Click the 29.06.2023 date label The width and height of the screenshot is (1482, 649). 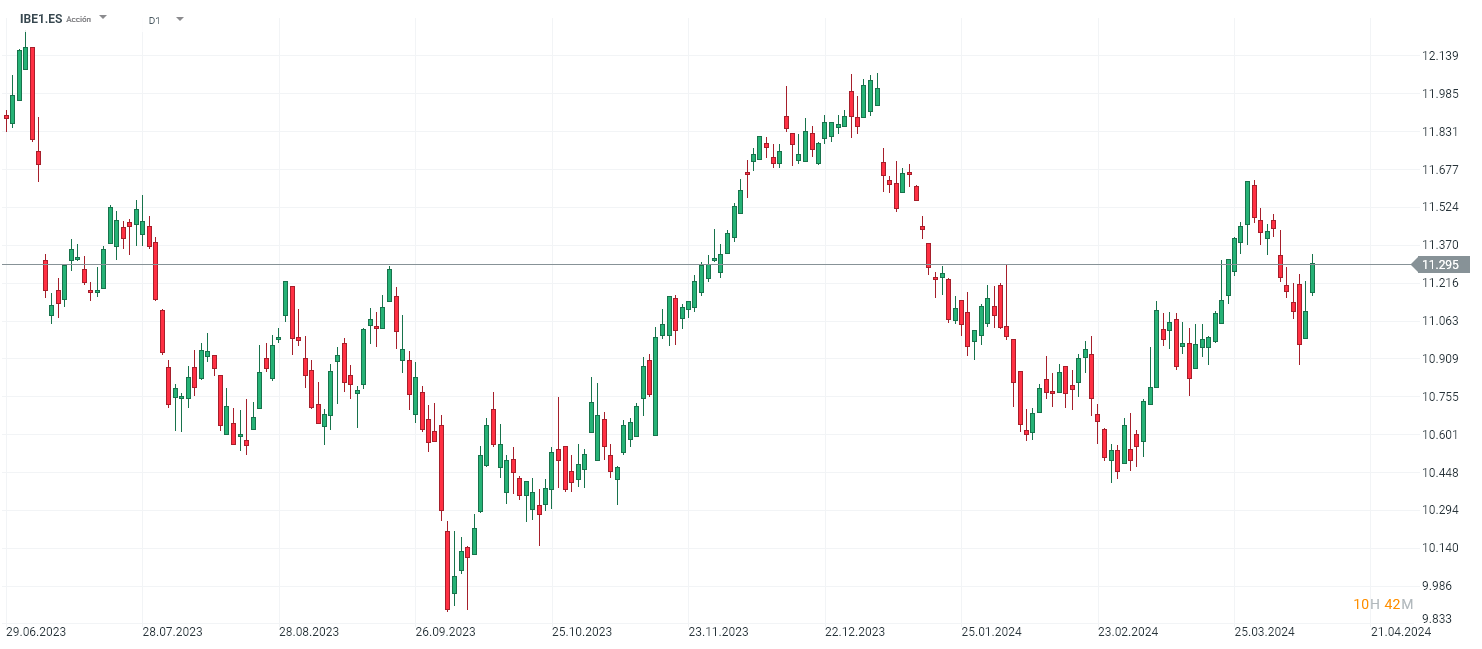36,632
